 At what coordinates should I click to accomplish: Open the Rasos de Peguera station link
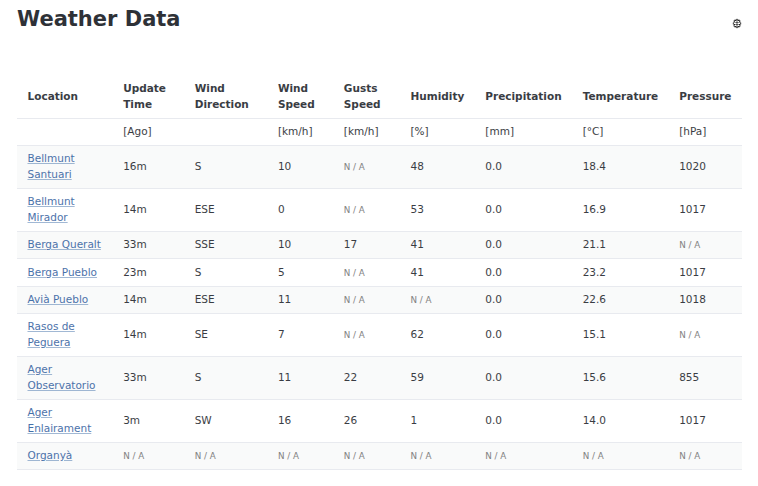click(51, 334)
